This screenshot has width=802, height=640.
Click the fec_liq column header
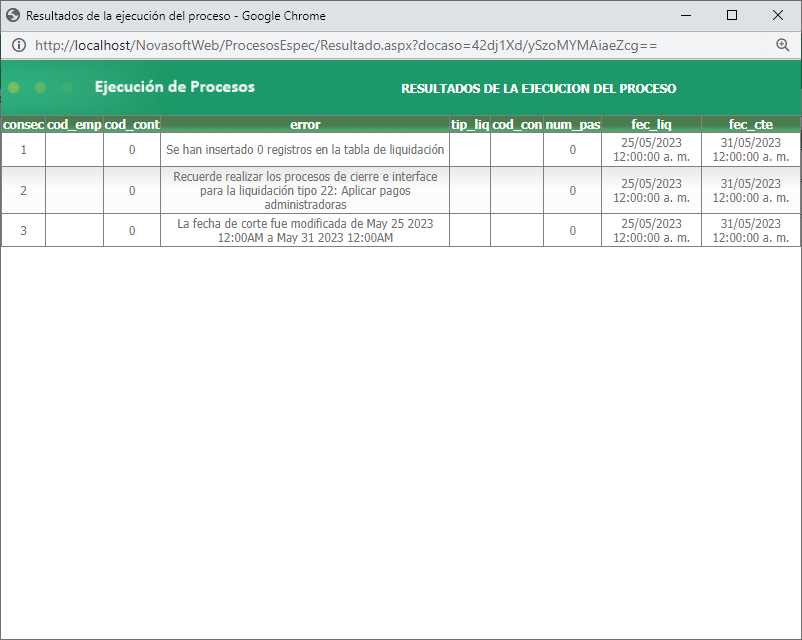coord(651,124)
